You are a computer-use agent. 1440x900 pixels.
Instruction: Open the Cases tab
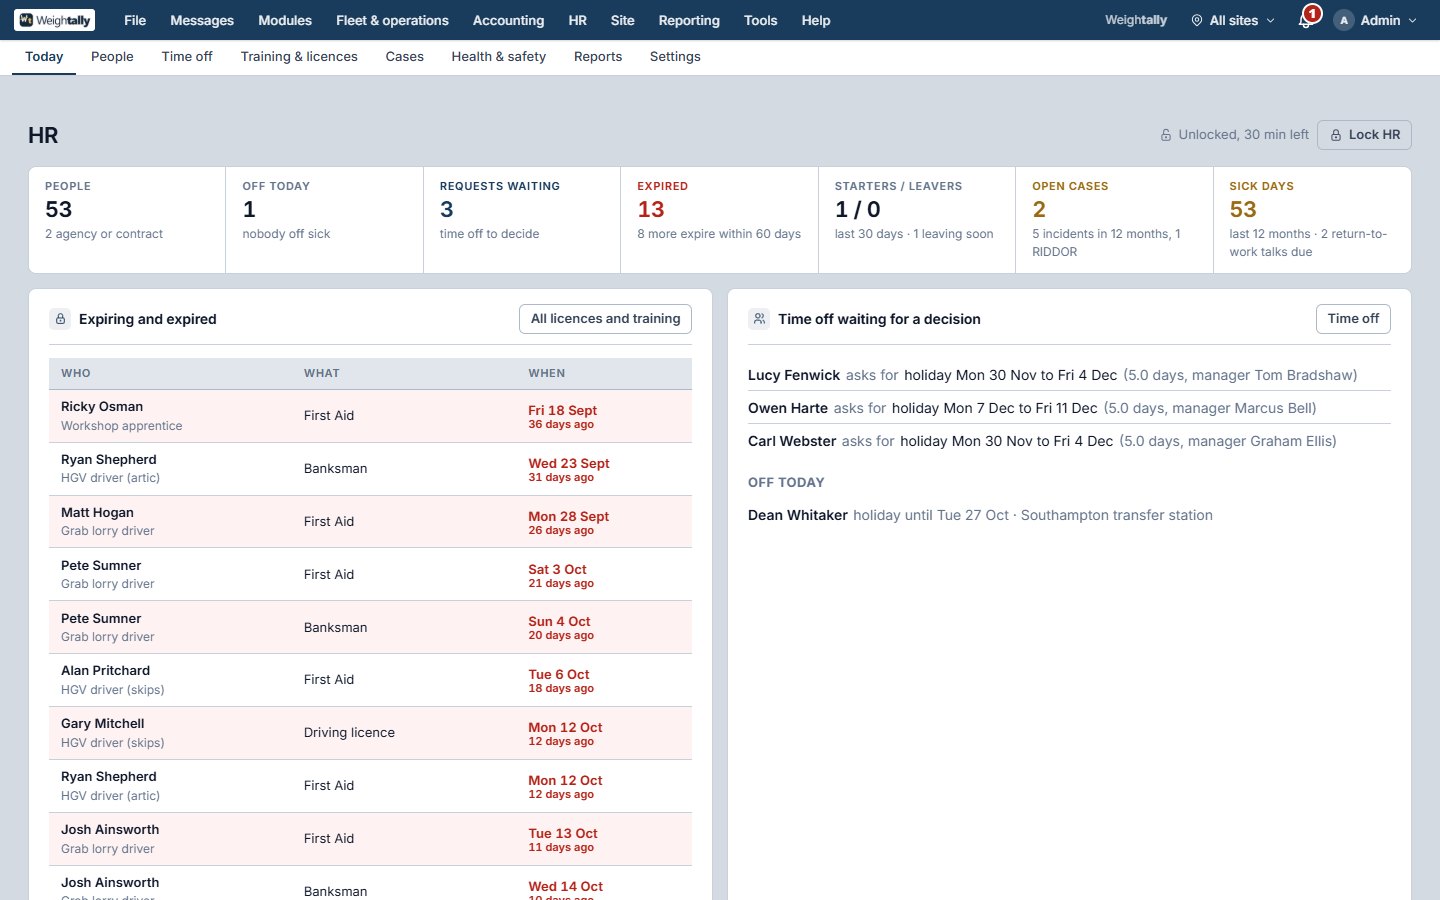405,57
